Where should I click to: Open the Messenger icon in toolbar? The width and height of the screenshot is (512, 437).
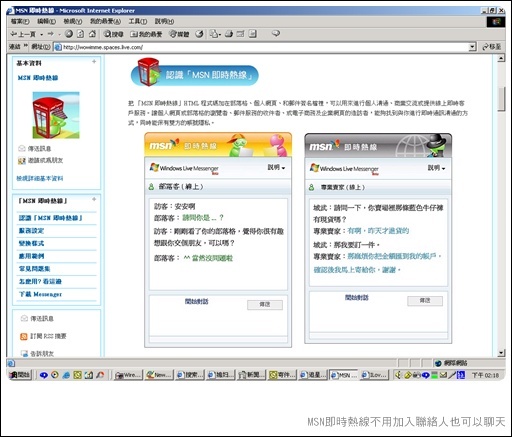point(276,34)
